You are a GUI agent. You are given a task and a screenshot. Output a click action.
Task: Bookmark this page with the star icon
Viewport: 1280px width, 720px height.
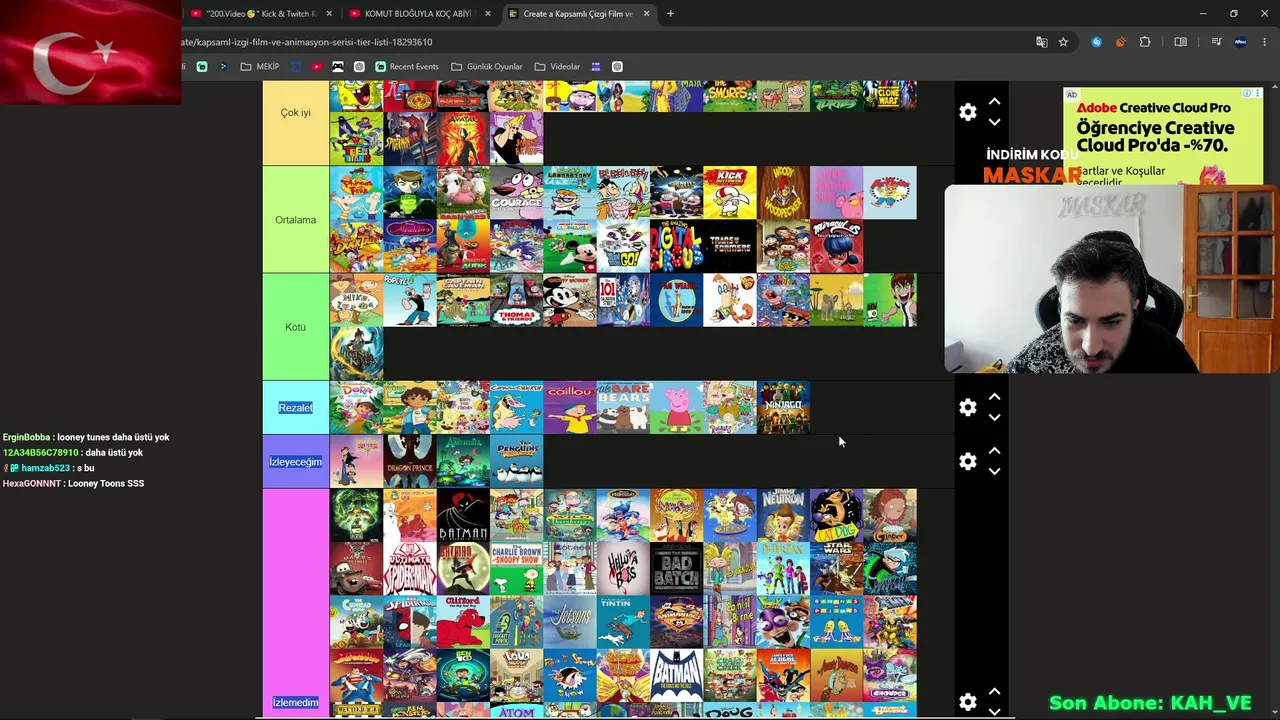click(1063, 42)
